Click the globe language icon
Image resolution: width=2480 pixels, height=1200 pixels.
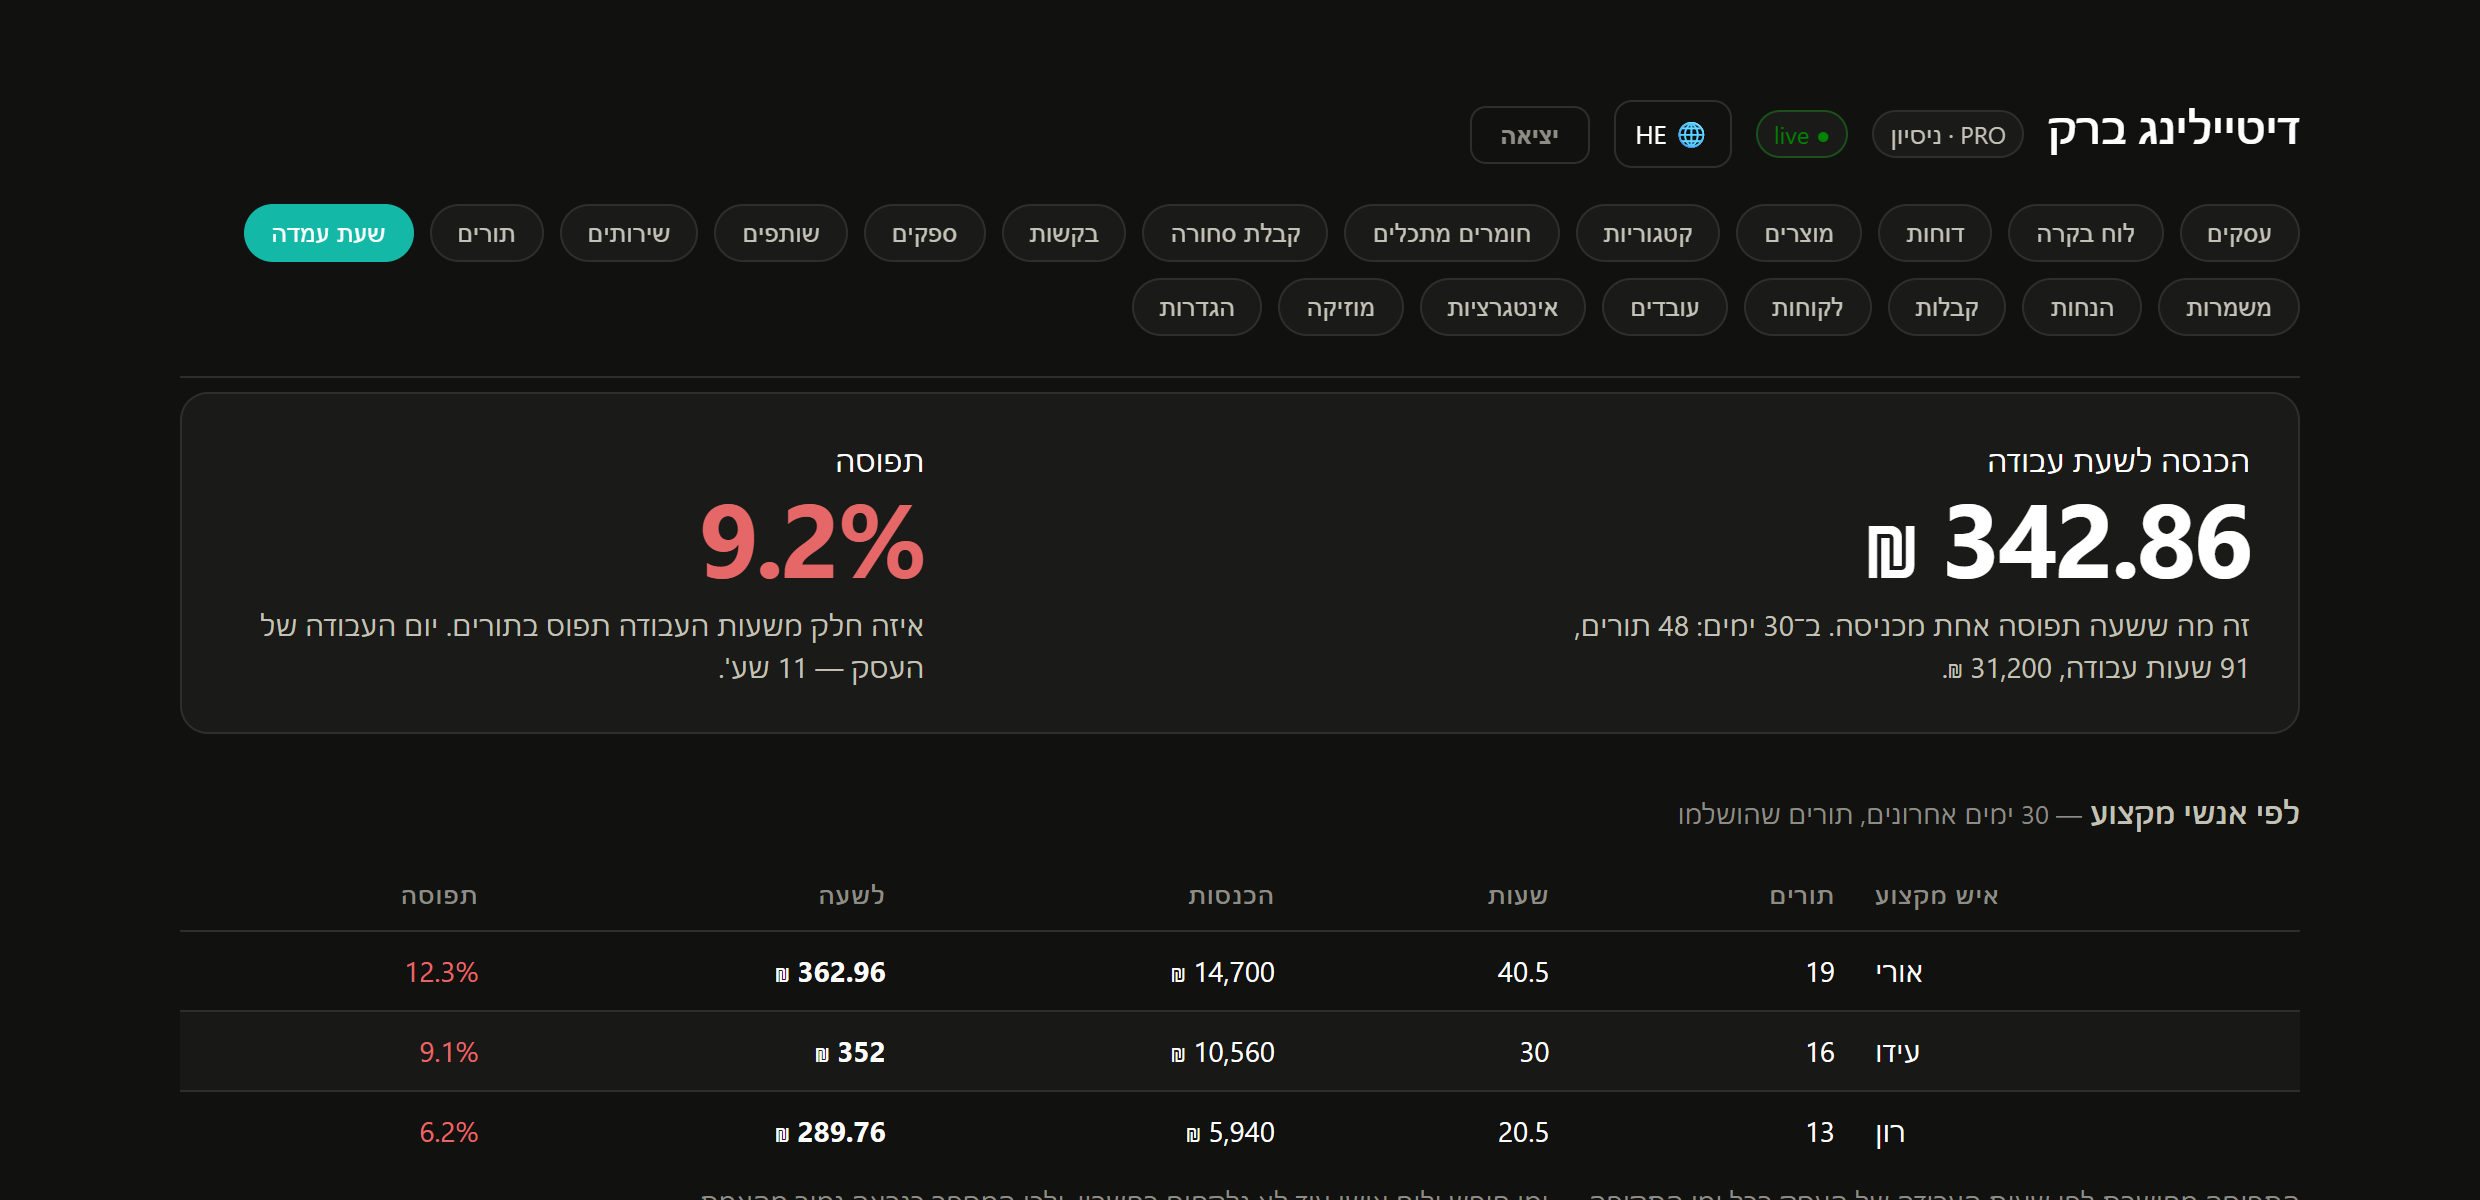pos(1691,135)
